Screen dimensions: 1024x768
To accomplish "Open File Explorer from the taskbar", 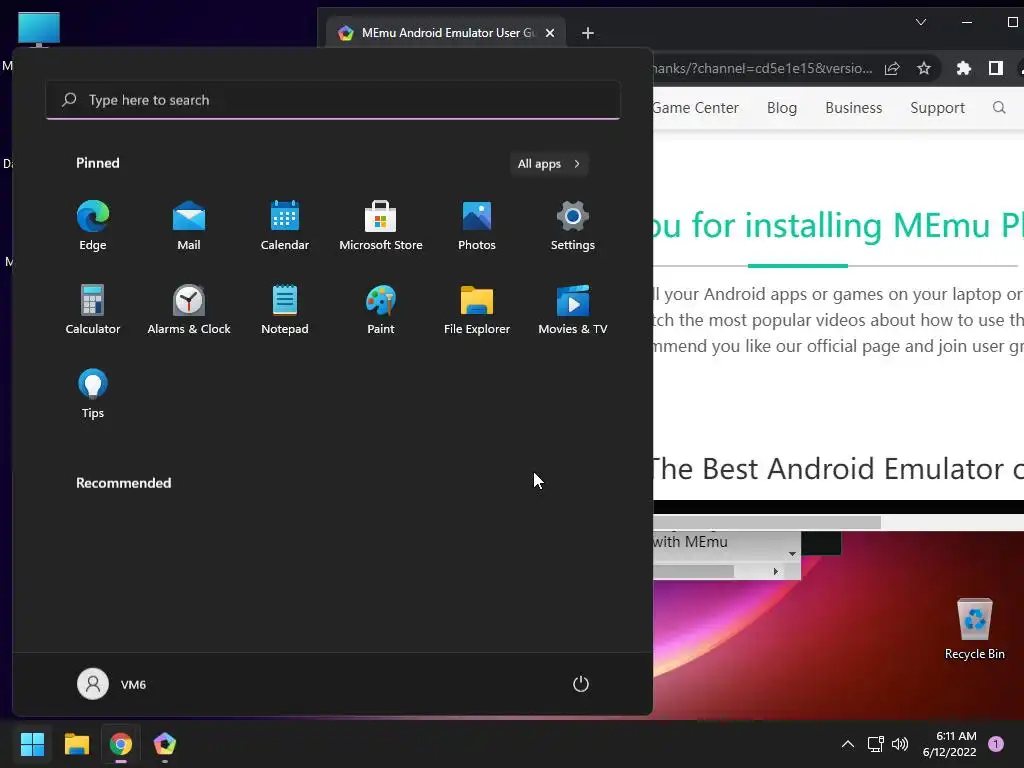I will [x=76, y=744].
